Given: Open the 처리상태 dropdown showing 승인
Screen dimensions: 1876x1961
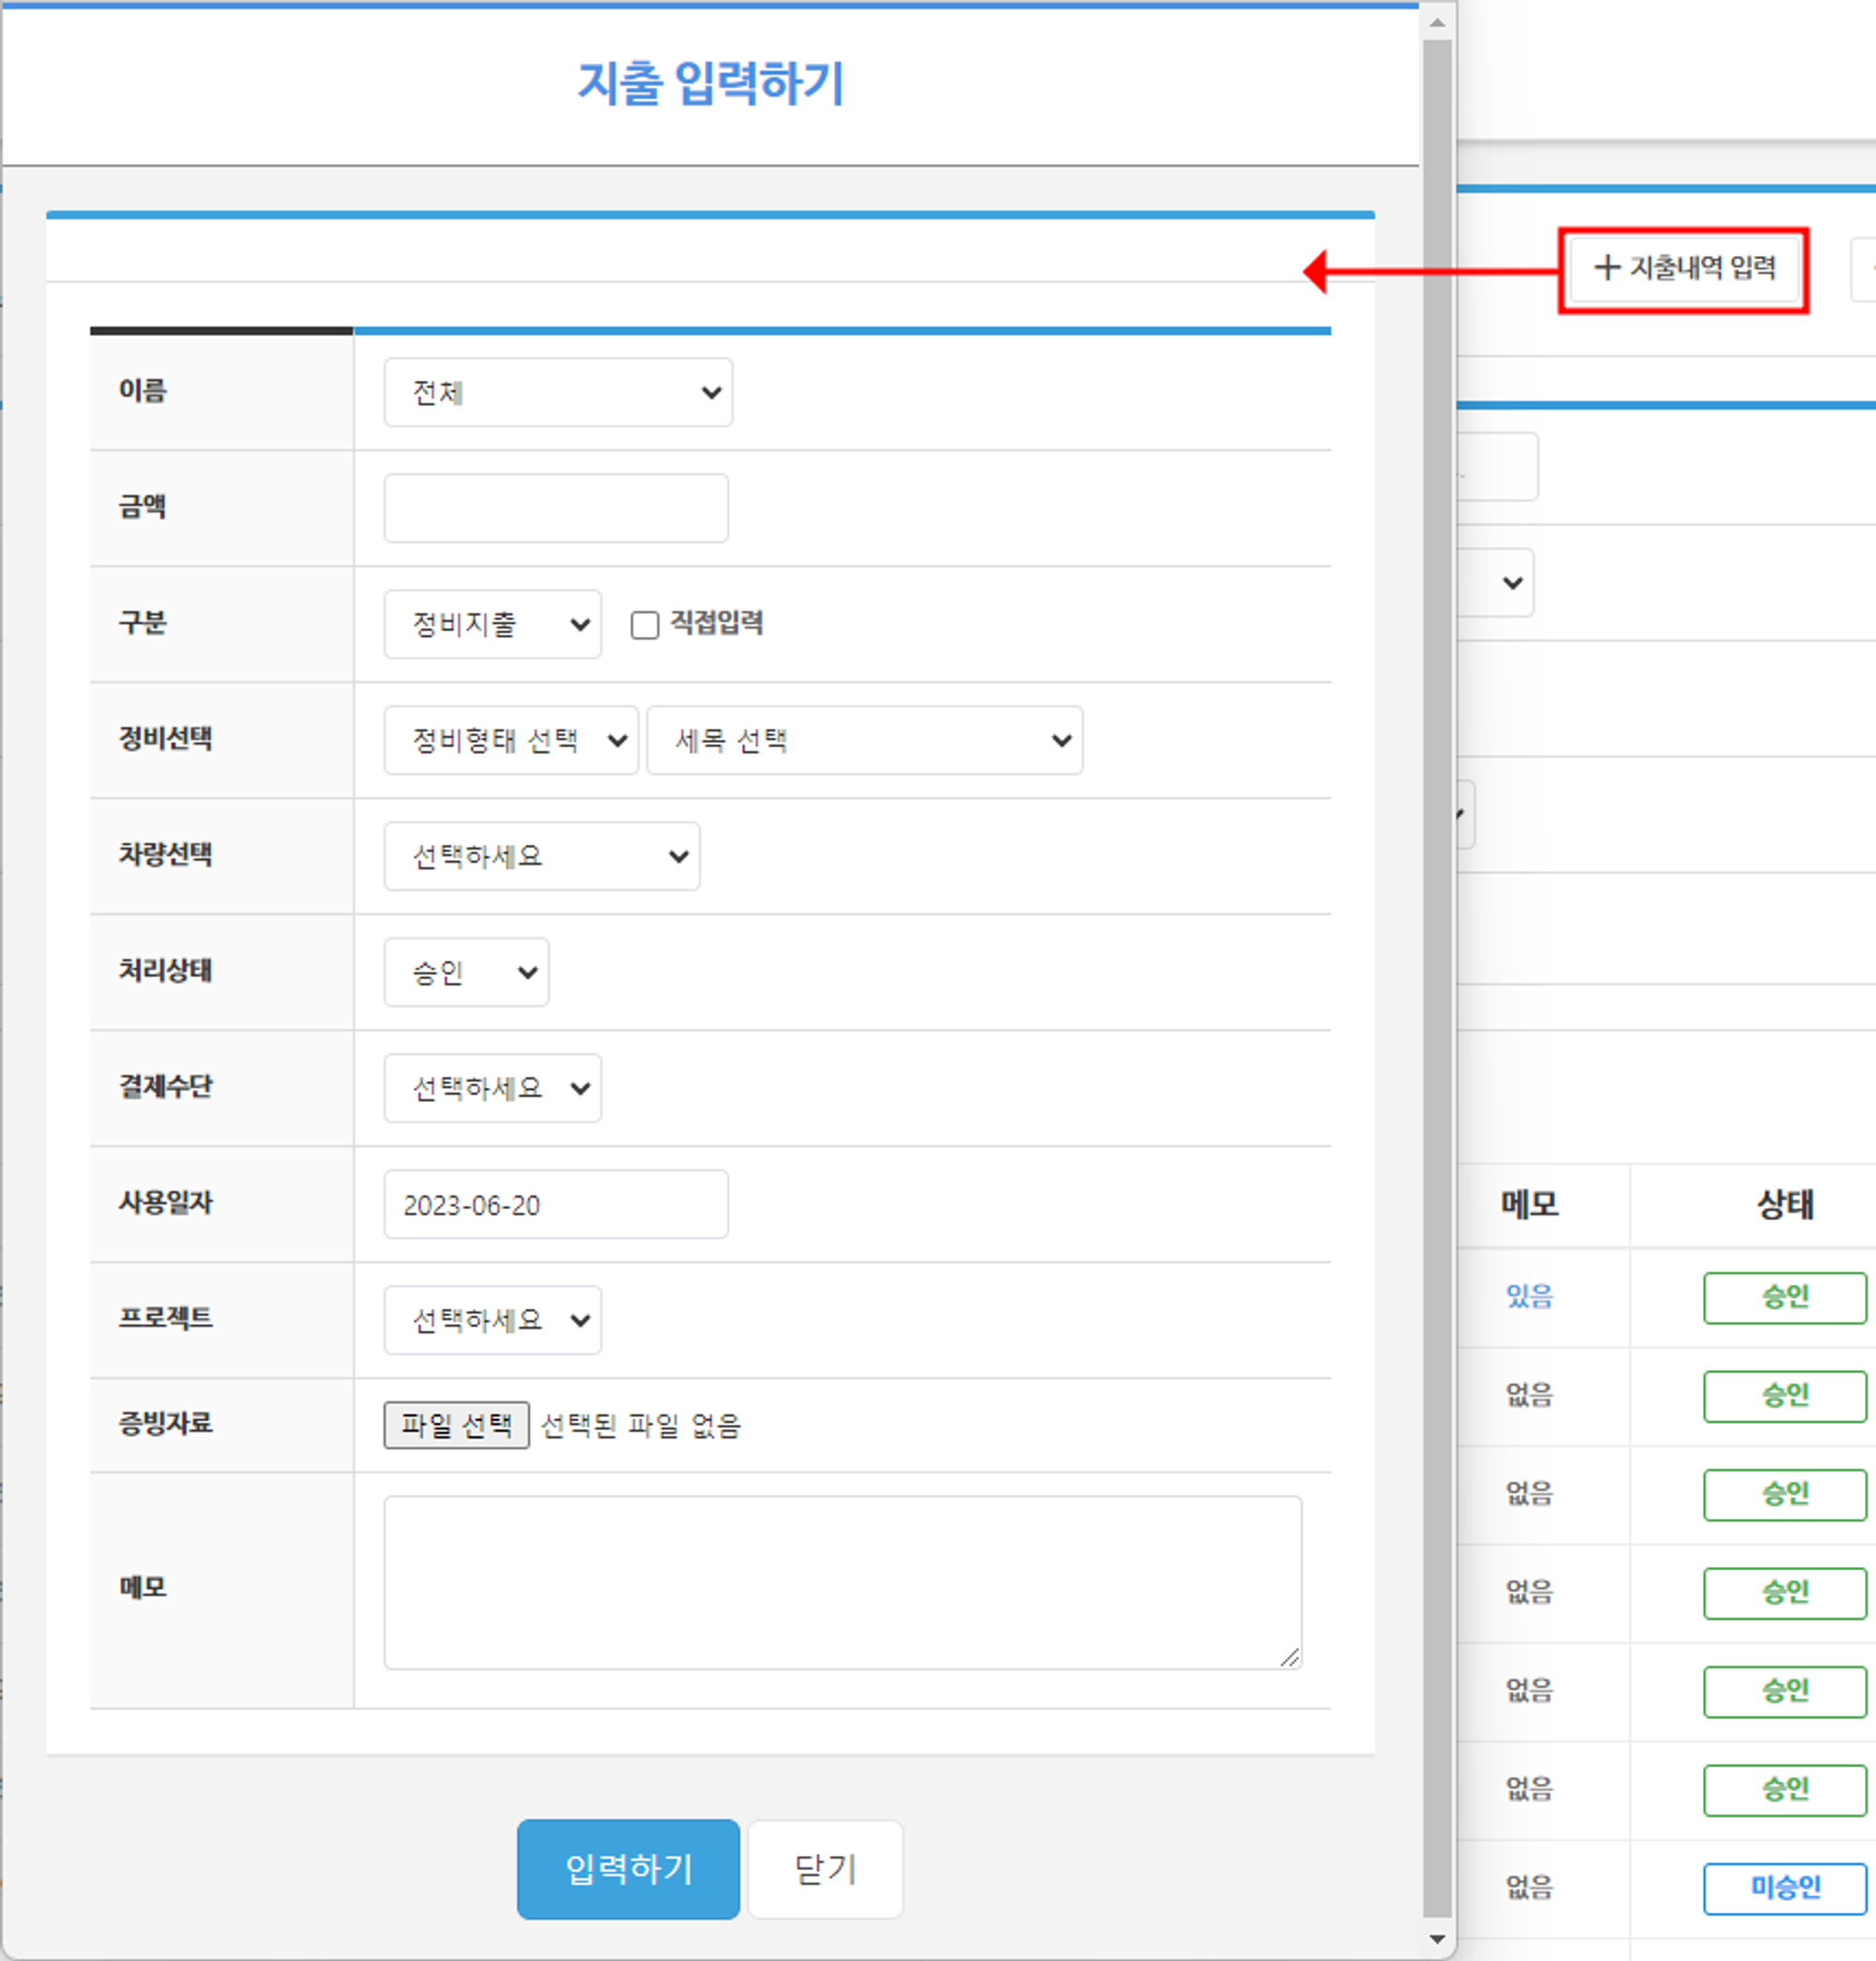Looking at the screenshot, I should point(464,971).
